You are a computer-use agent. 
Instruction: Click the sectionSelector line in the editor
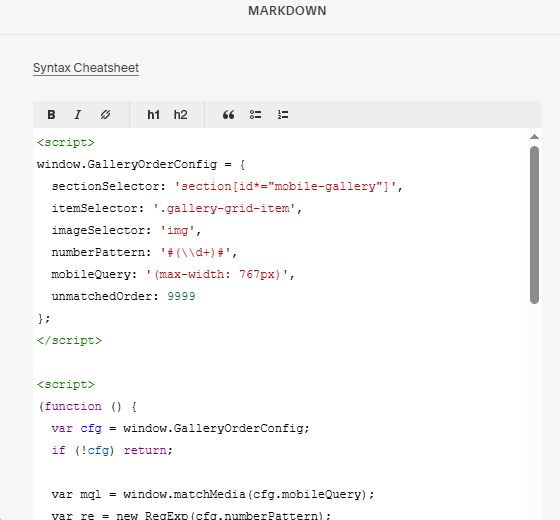tap(227, 186)
